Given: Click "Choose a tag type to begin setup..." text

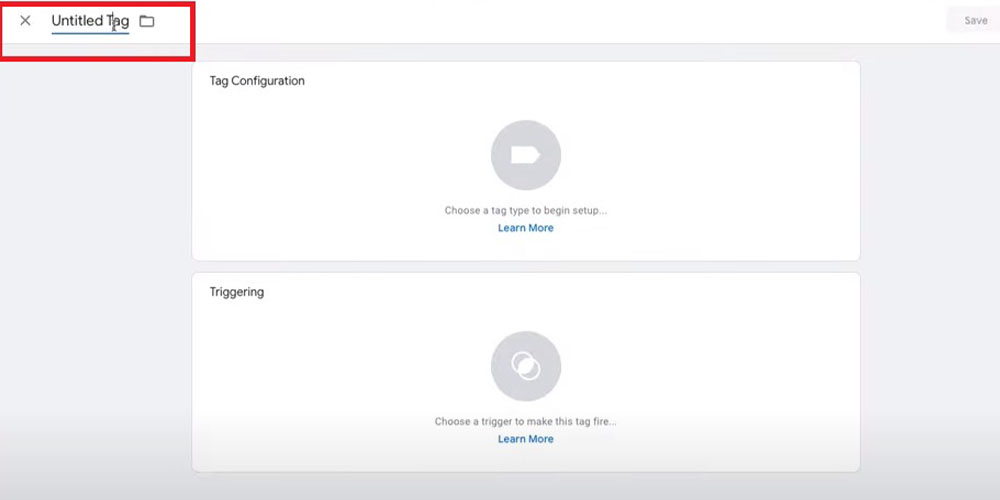Looking at the screenshot, I should coord(526,210).
